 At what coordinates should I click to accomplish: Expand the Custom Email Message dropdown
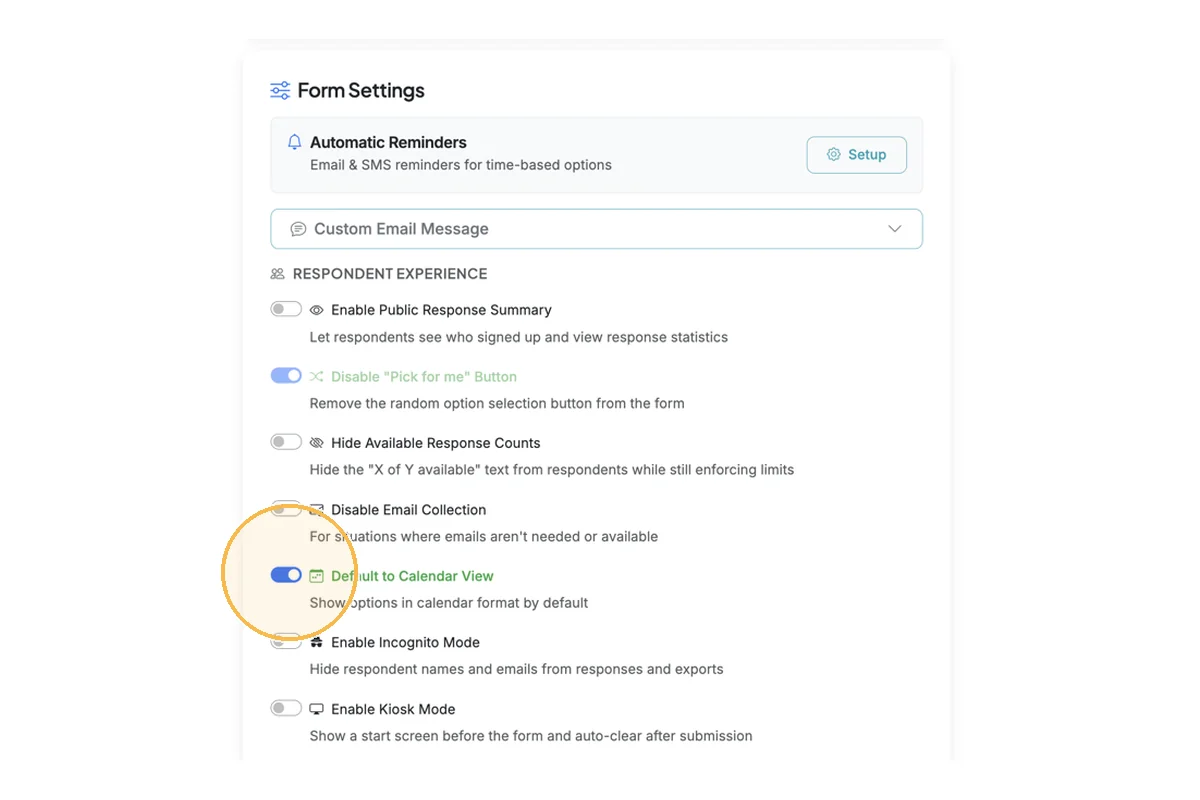[x=596, y=229]
